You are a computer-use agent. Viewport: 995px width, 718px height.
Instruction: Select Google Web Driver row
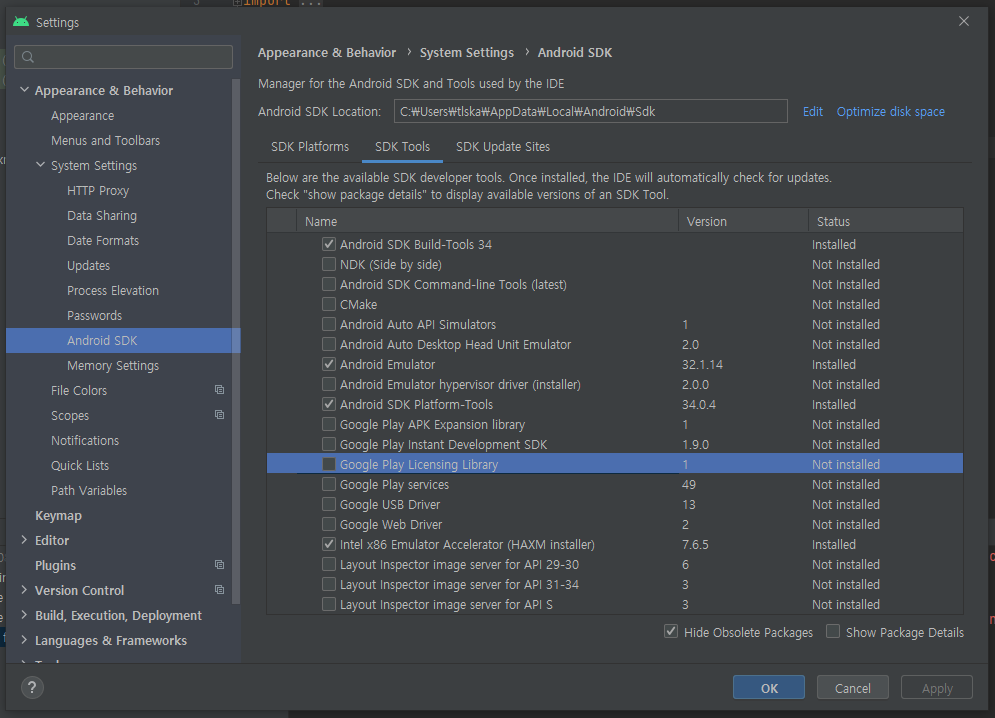615,524
